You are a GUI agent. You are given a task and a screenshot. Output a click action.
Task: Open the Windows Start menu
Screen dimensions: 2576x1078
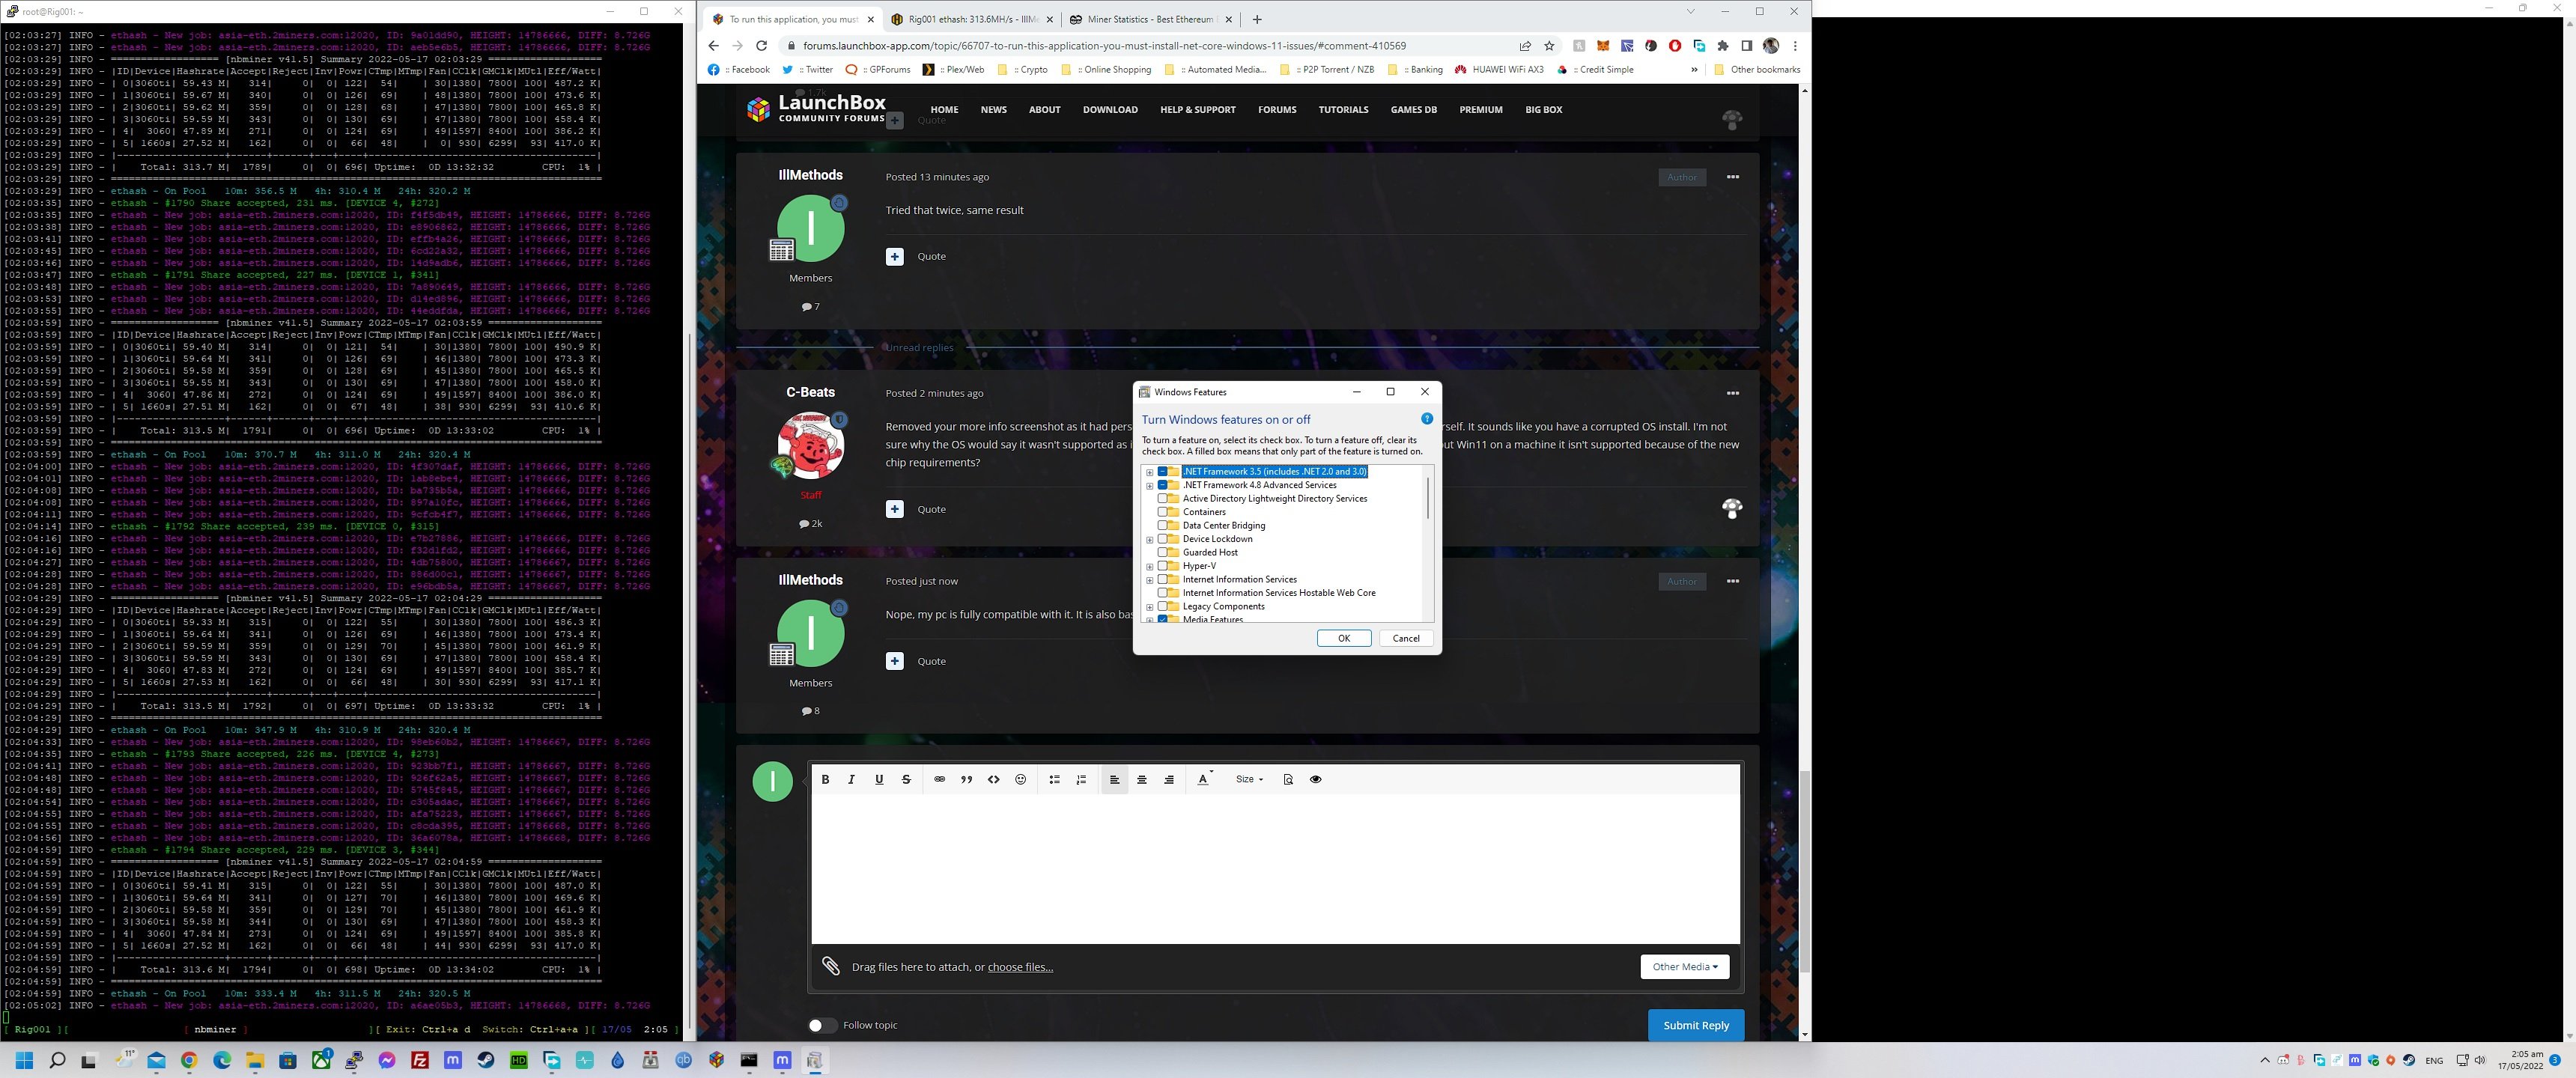click(24, 1060)
